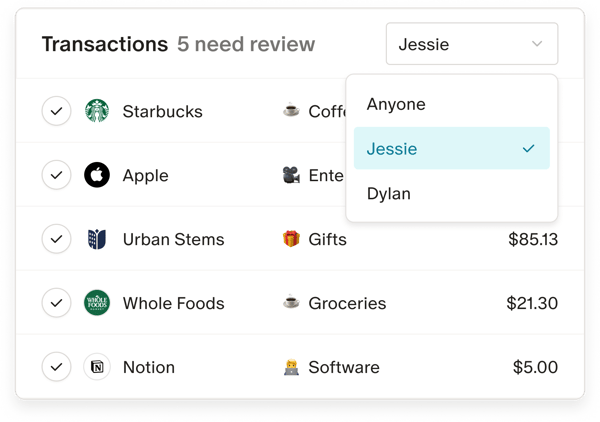
Task: Click the chevron arrow in filter box
Action: (x=537, y=44)
